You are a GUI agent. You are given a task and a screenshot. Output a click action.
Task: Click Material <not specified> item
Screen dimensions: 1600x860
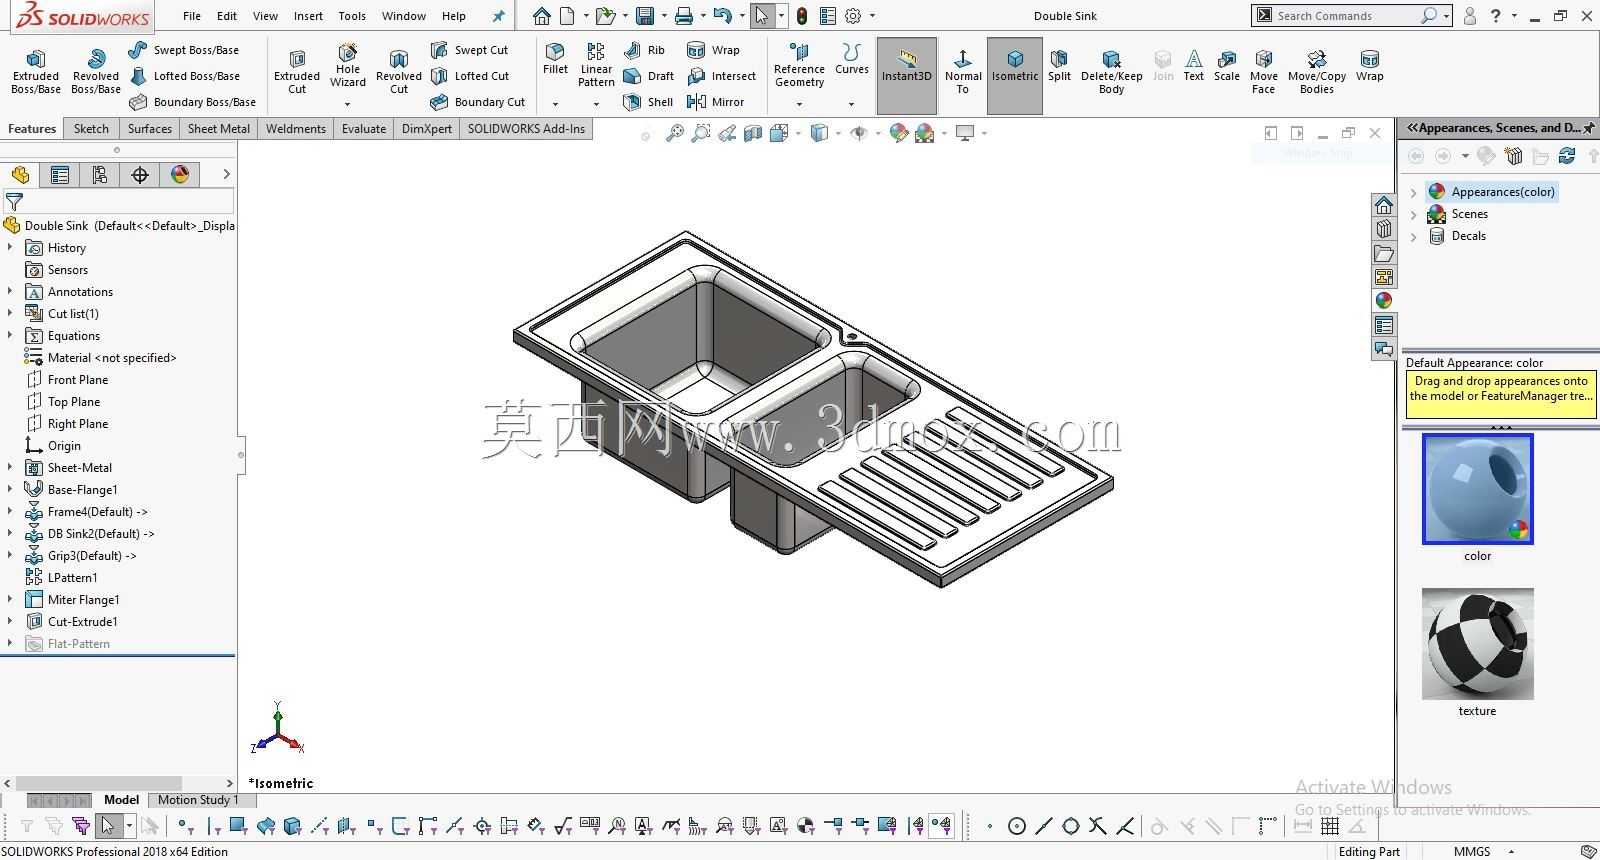coord(112,358)
